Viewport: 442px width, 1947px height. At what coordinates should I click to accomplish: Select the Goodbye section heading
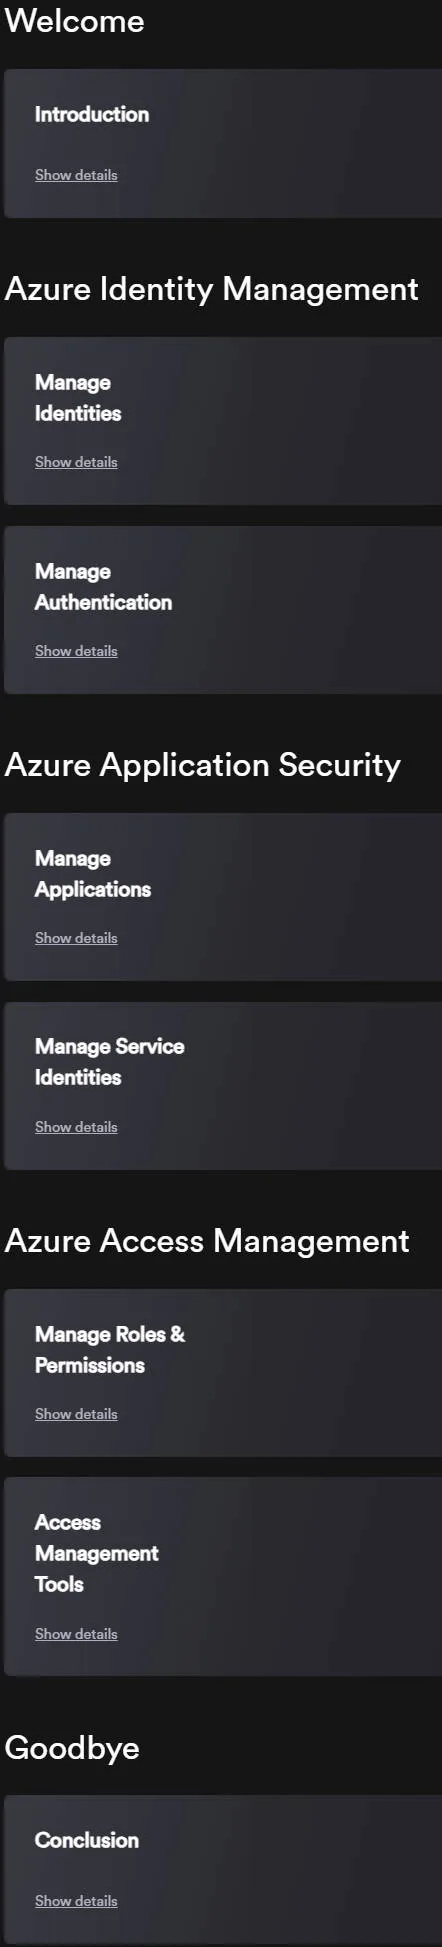coord(72,1748)
